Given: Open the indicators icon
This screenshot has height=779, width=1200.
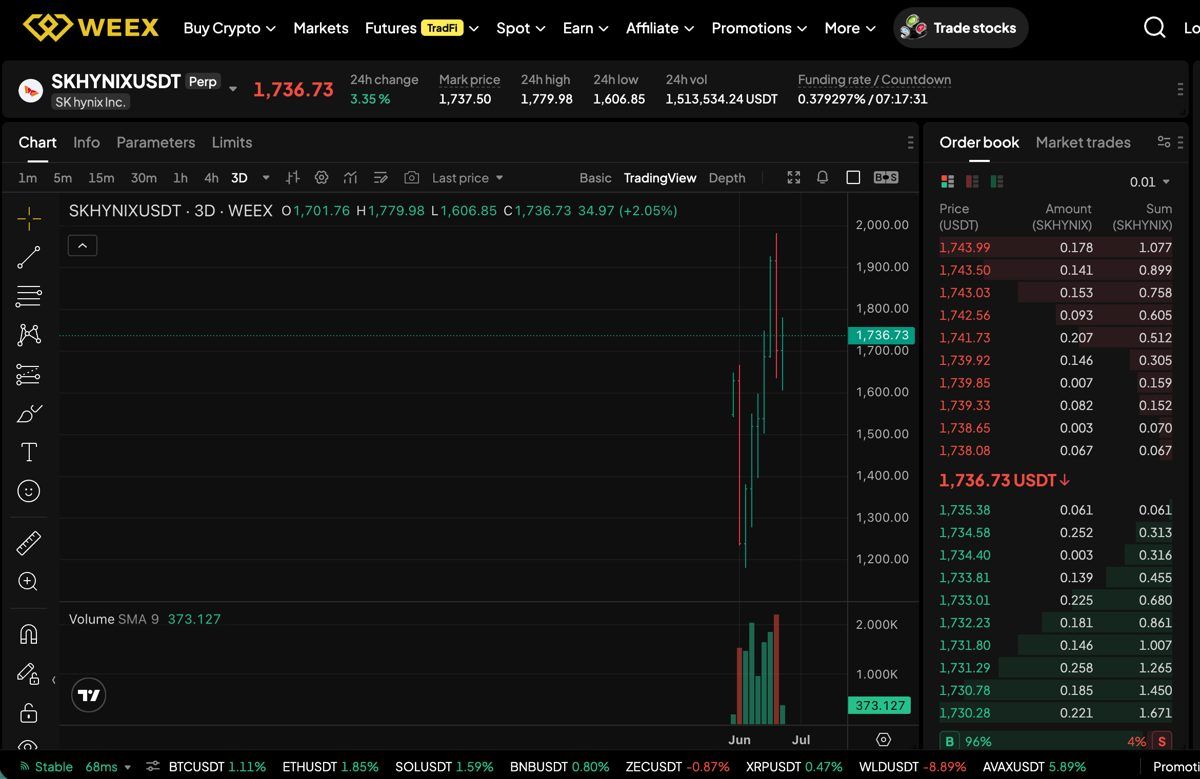Looking at the screenshot, I should point(350,178).
